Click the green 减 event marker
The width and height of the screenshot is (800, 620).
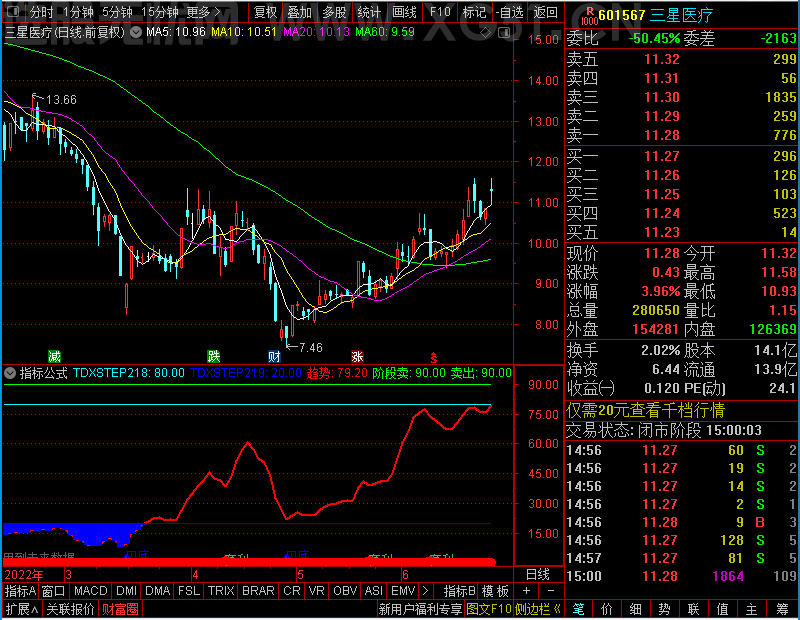pyautogui.click(x=54, y=356)
